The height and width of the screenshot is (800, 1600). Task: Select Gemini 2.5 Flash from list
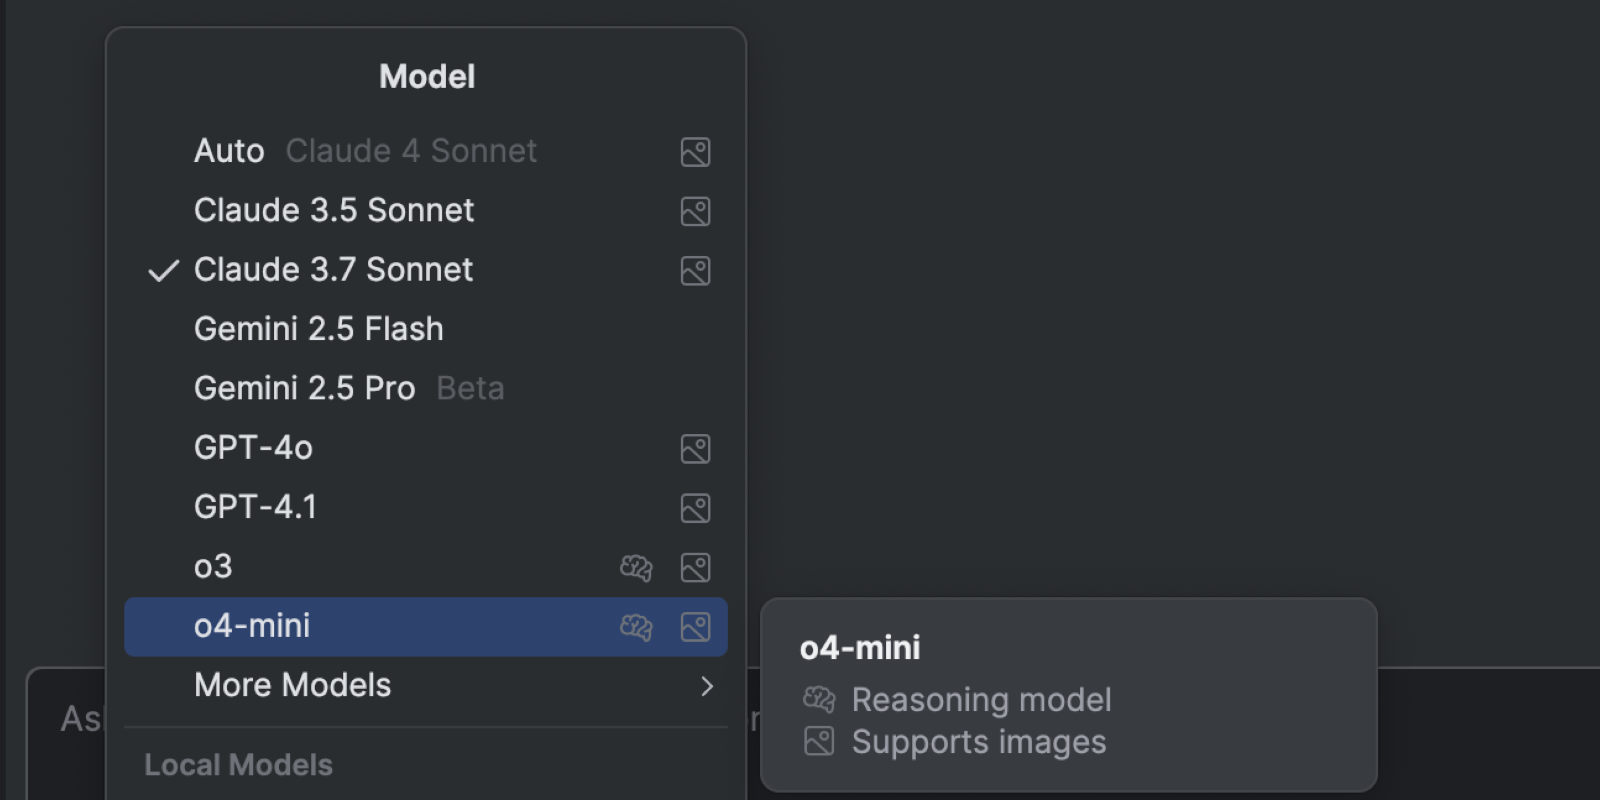pos(426,329)
